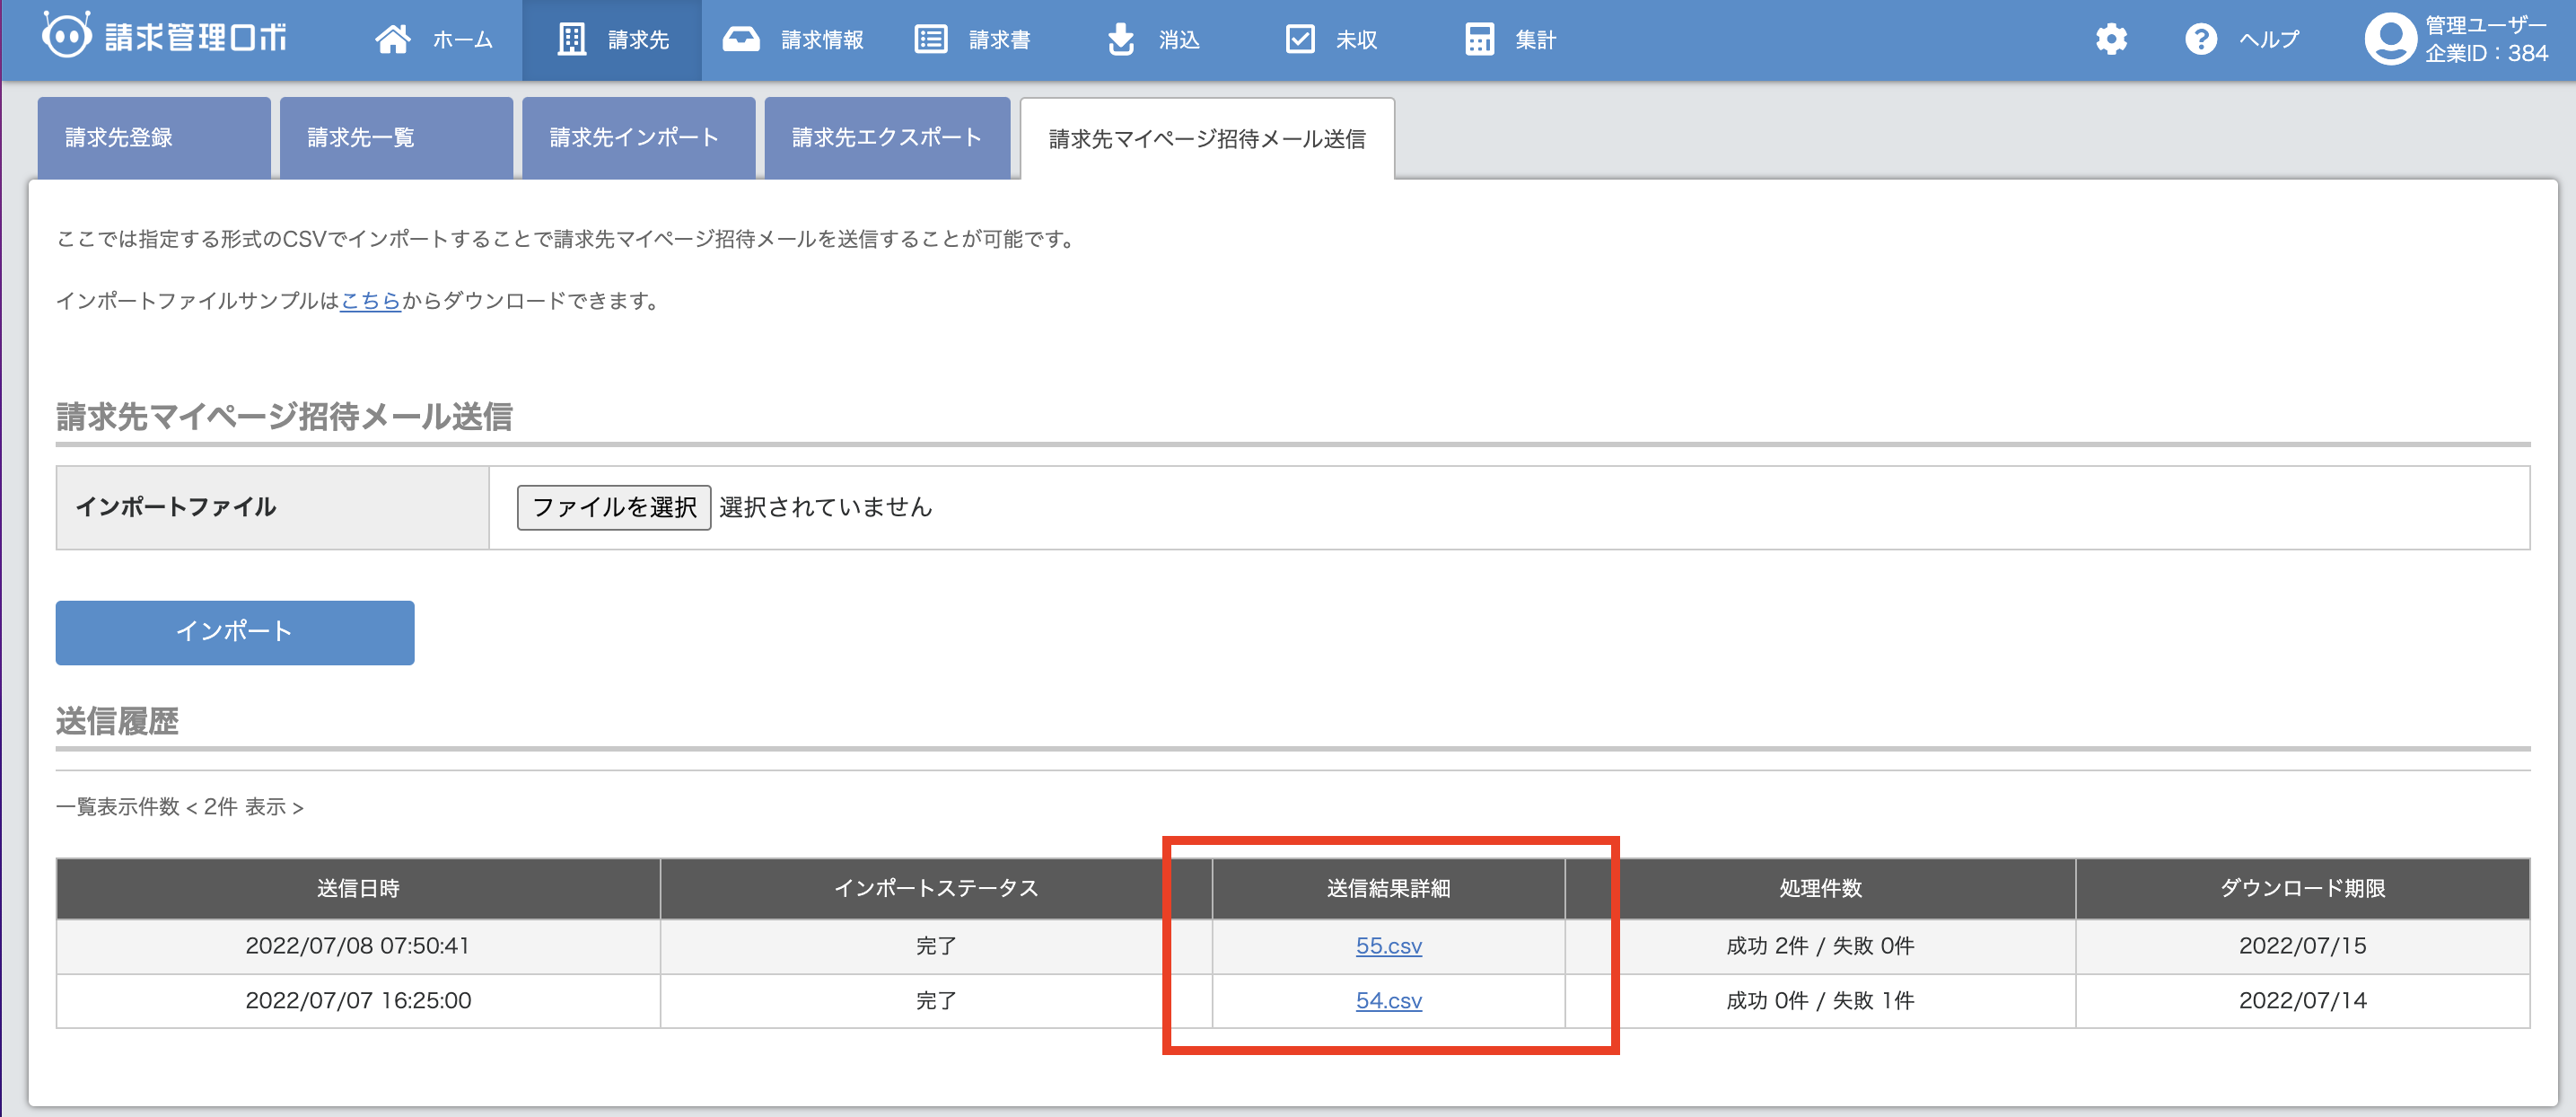Screen dimensions: 2576x1117
Task: Open the 55.csv result file
Action: (1388, 946)
